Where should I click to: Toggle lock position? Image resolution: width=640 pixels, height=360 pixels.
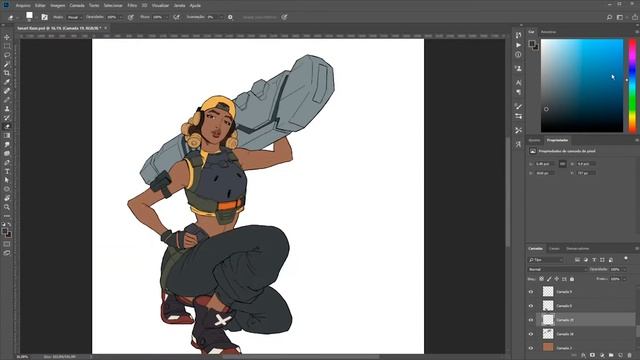point(557,279)
